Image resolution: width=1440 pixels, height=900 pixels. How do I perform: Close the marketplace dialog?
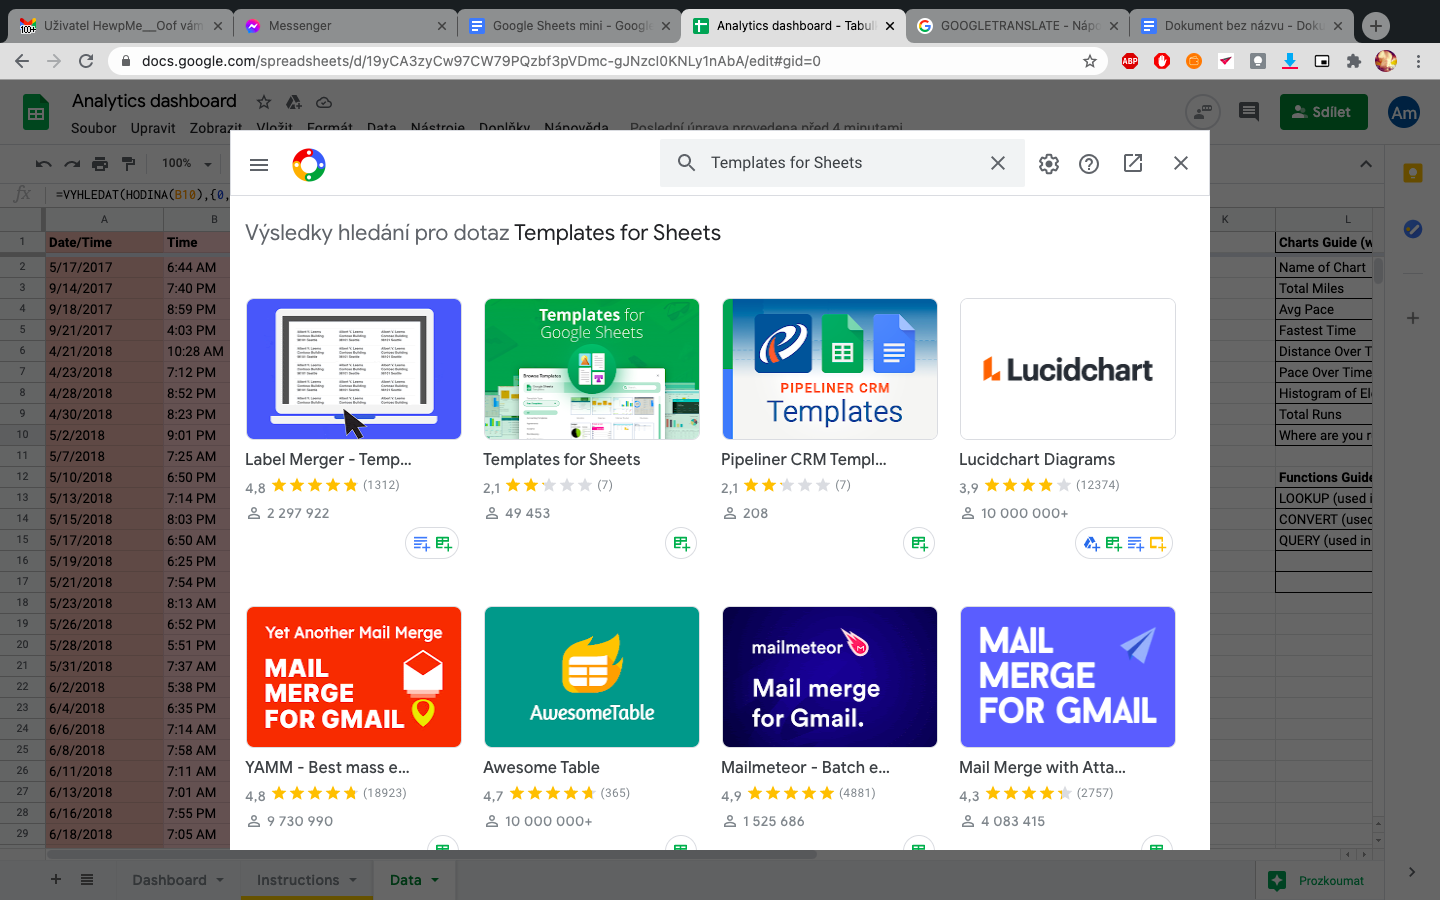click(x=1181, y=163)
